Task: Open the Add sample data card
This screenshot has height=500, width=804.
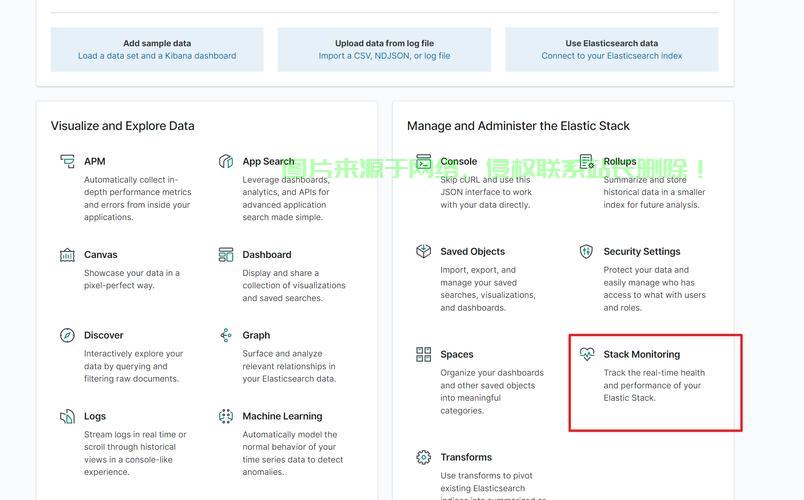Action: (x=157, y=50)
